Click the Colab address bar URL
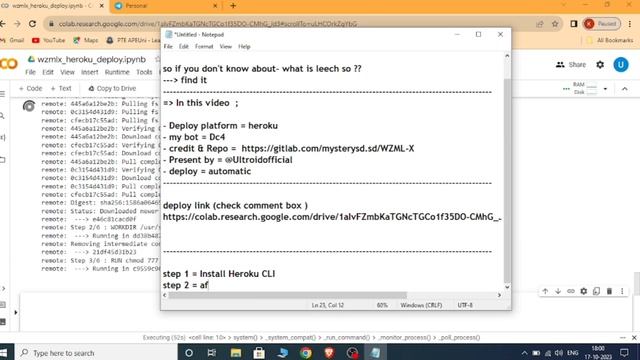The image size is (640, 360). click(x=208, y=24)
